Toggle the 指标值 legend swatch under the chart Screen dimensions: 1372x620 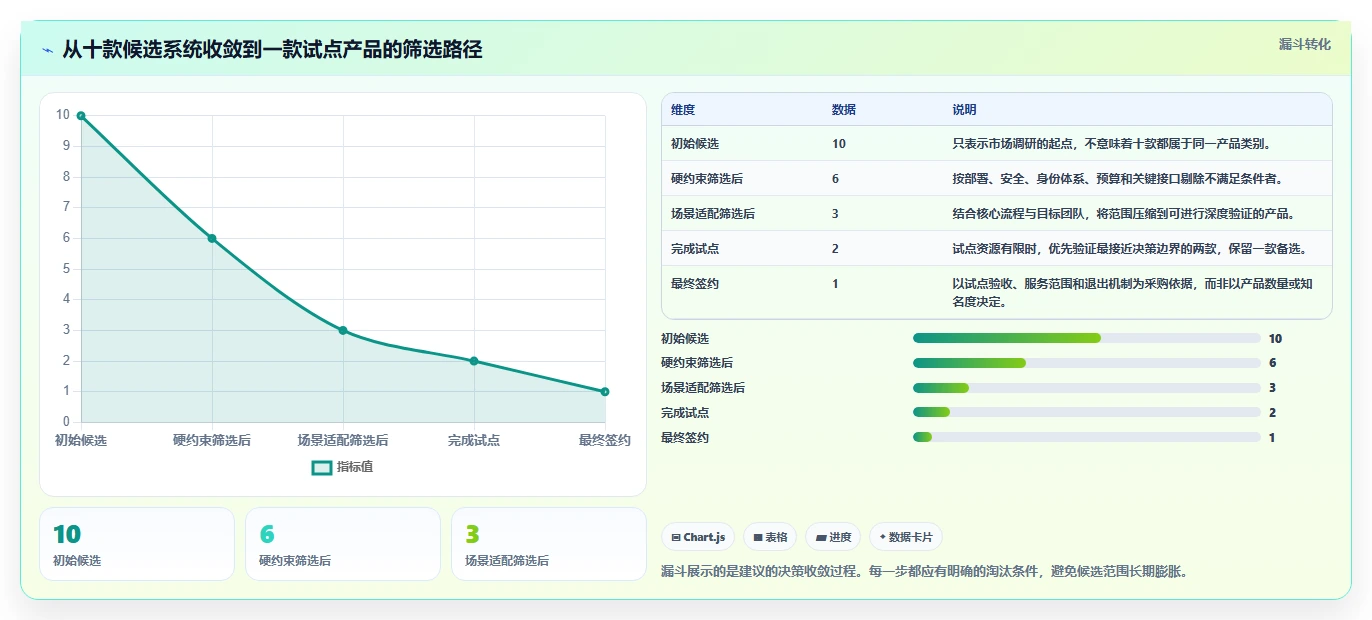click(x=321, y=467)
